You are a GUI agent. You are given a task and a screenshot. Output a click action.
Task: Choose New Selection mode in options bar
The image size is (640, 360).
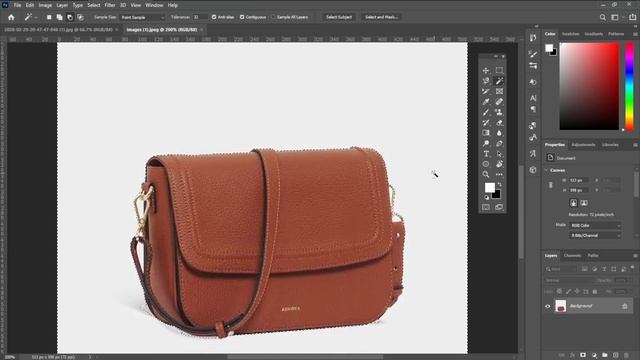pos(49,17)
